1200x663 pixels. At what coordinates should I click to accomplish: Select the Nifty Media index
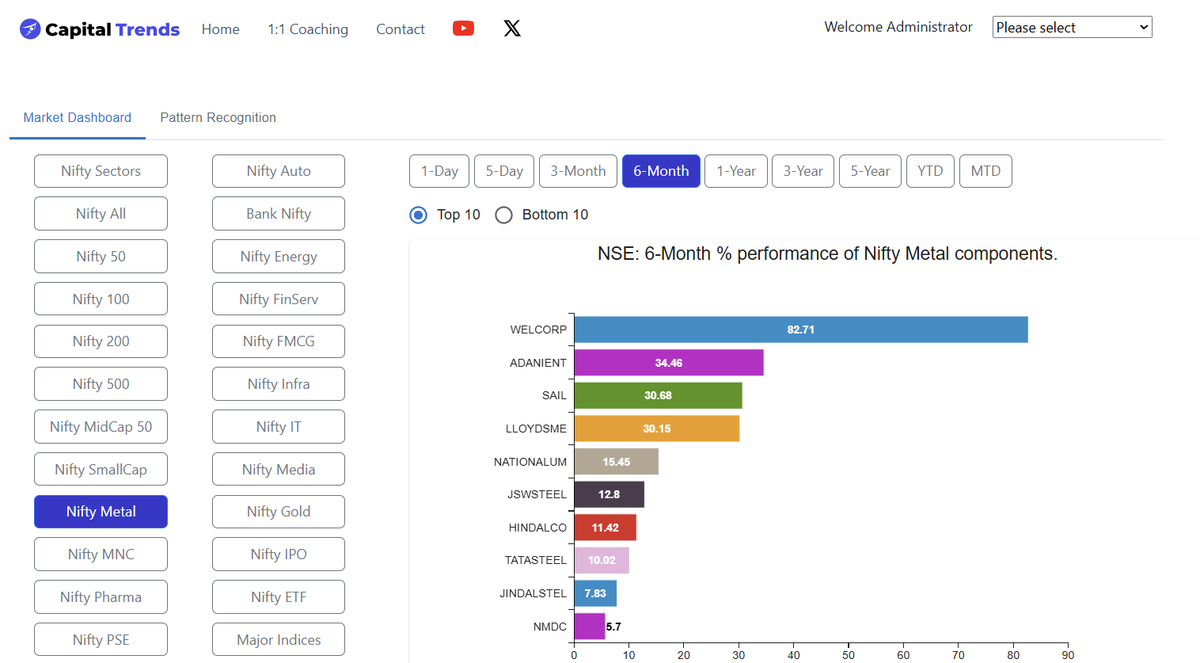tap(279, 469)
